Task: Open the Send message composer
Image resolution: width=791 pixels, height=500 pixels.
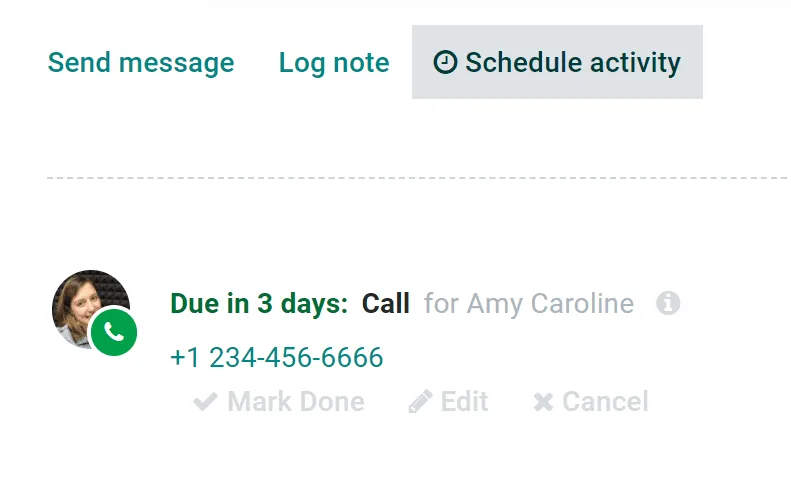Action: click(x=141, y=63)
